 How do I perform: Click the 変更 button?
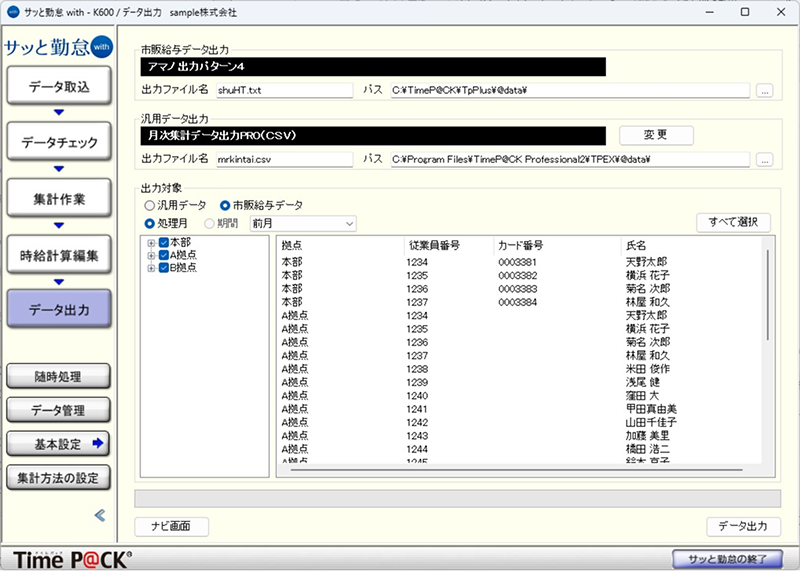tap(656, 135)
